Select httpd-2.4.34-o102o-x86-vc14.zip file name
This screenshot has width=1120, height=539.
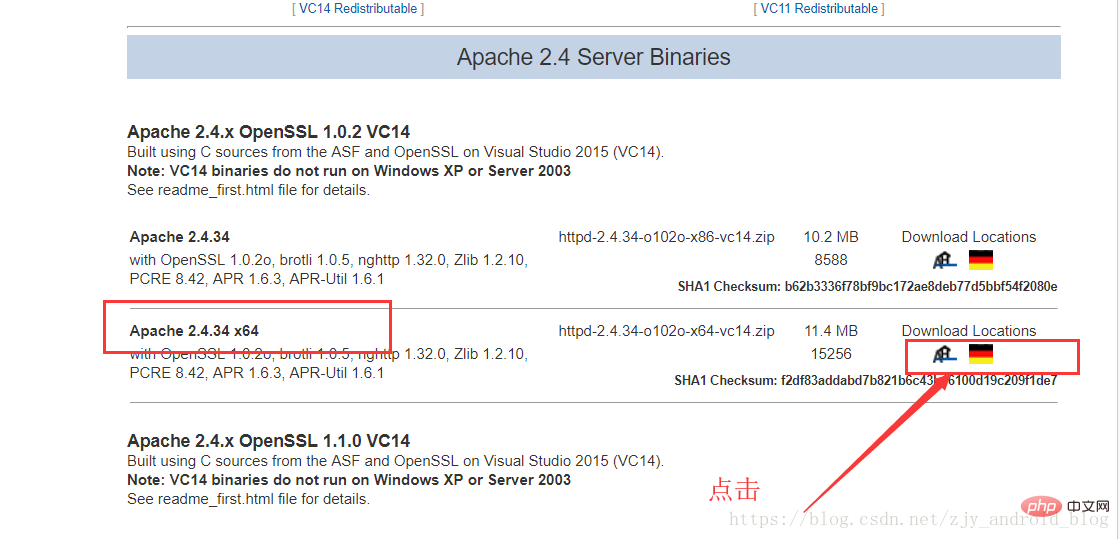666,237
